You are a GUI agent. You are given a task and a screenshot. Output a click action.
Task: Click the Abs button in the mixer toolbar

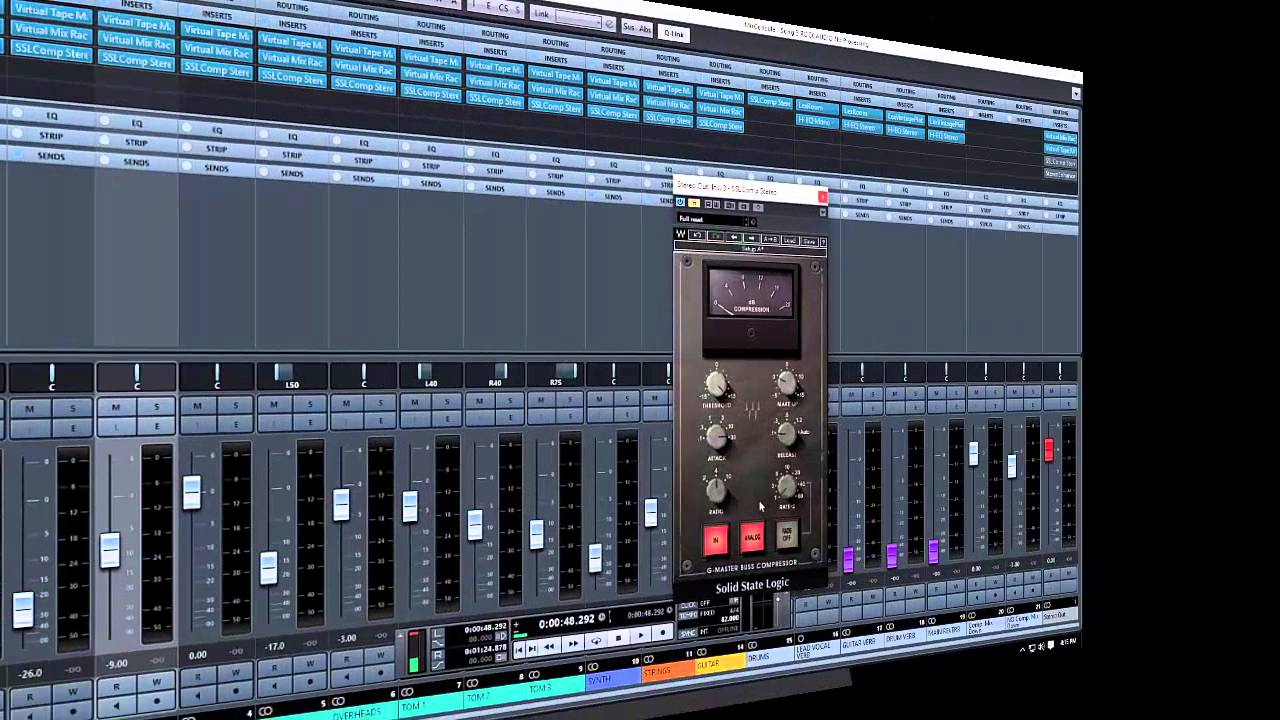(644, 29)
